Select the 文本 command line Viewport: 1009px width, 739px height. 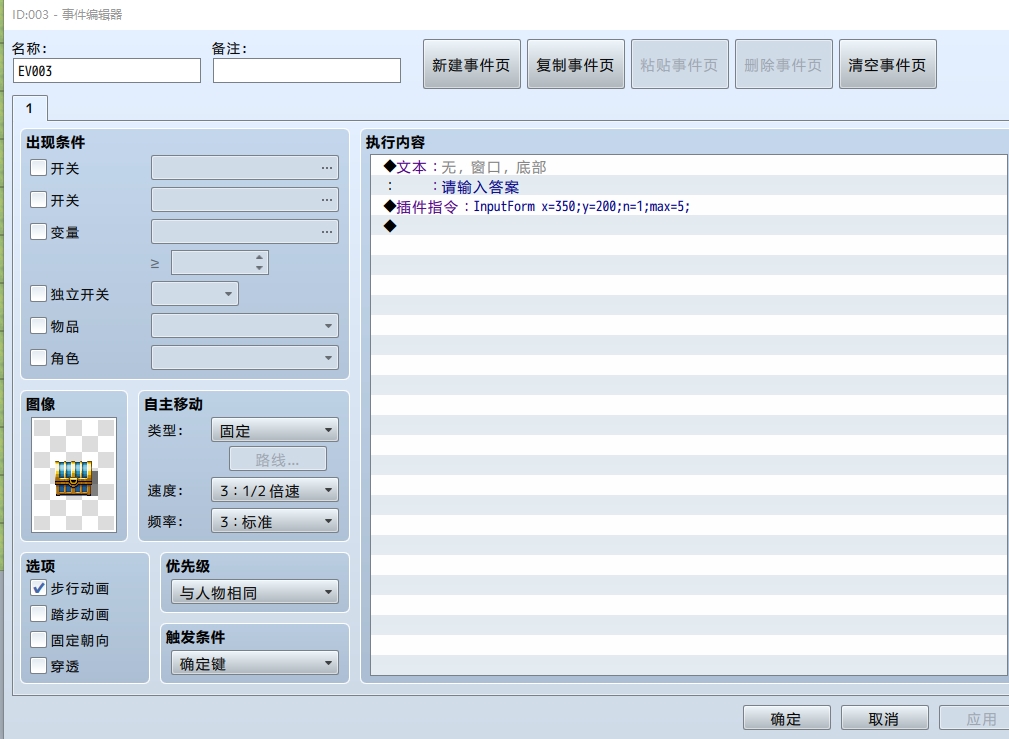click(x=689, y=167)
